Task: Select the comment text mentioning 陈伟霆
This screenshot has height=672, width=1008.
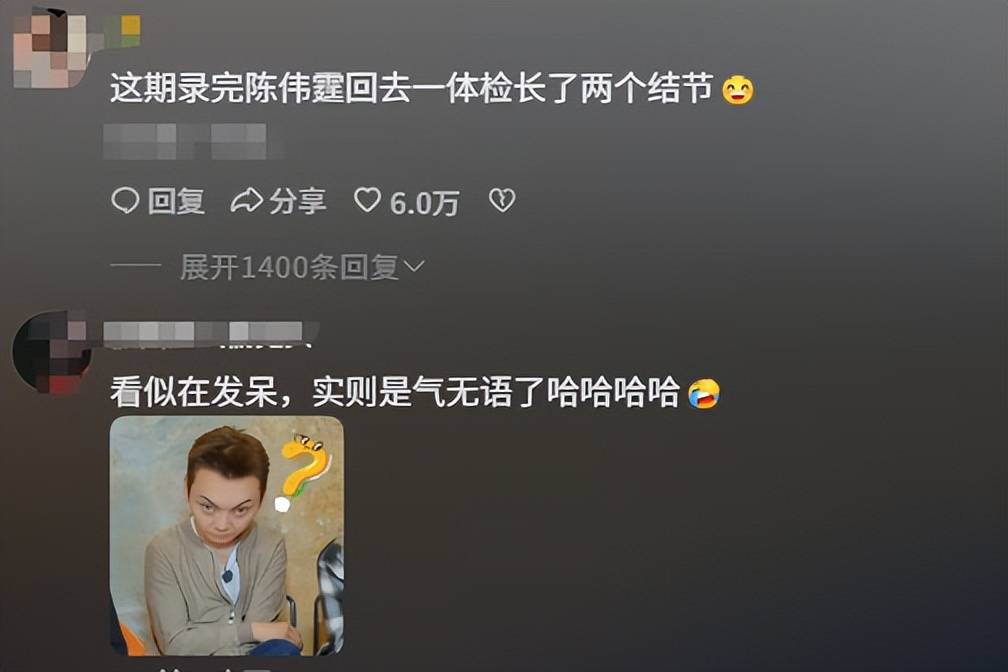Action: pyautogui.click(x=411, y=87)
